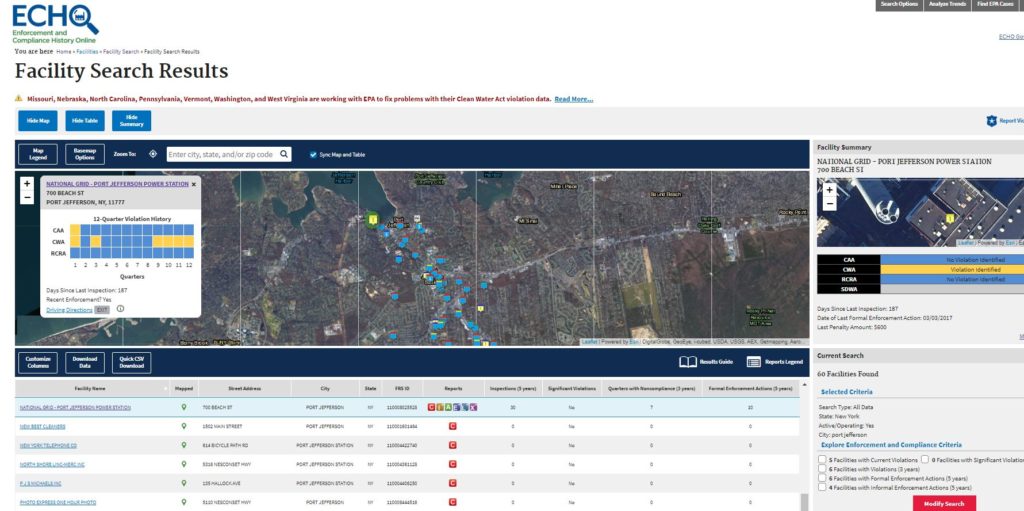Open the Photo Express One Hour Photo link
The height and width of the screenshot is (511, 1024).
(x=57, y=502)
